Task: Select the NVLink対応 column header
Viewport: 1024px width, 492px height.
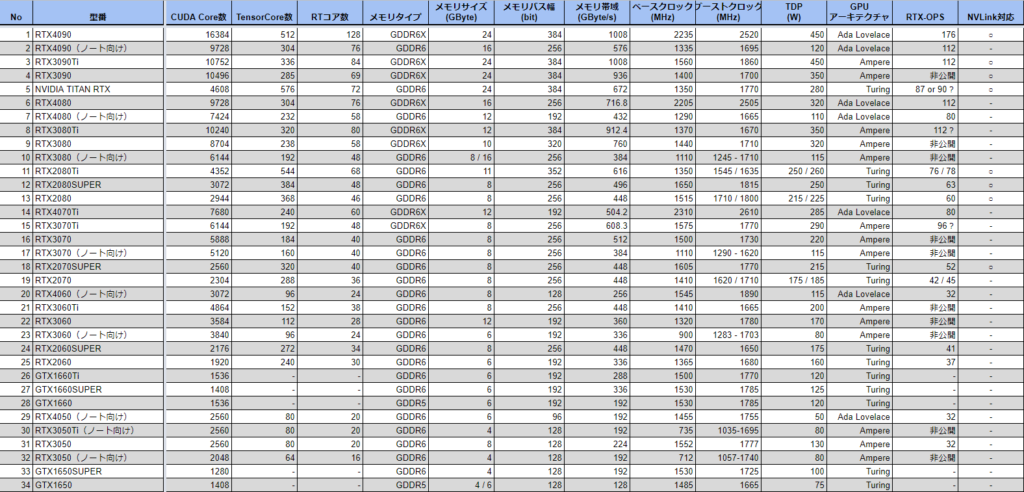Action: coord(991,16)
